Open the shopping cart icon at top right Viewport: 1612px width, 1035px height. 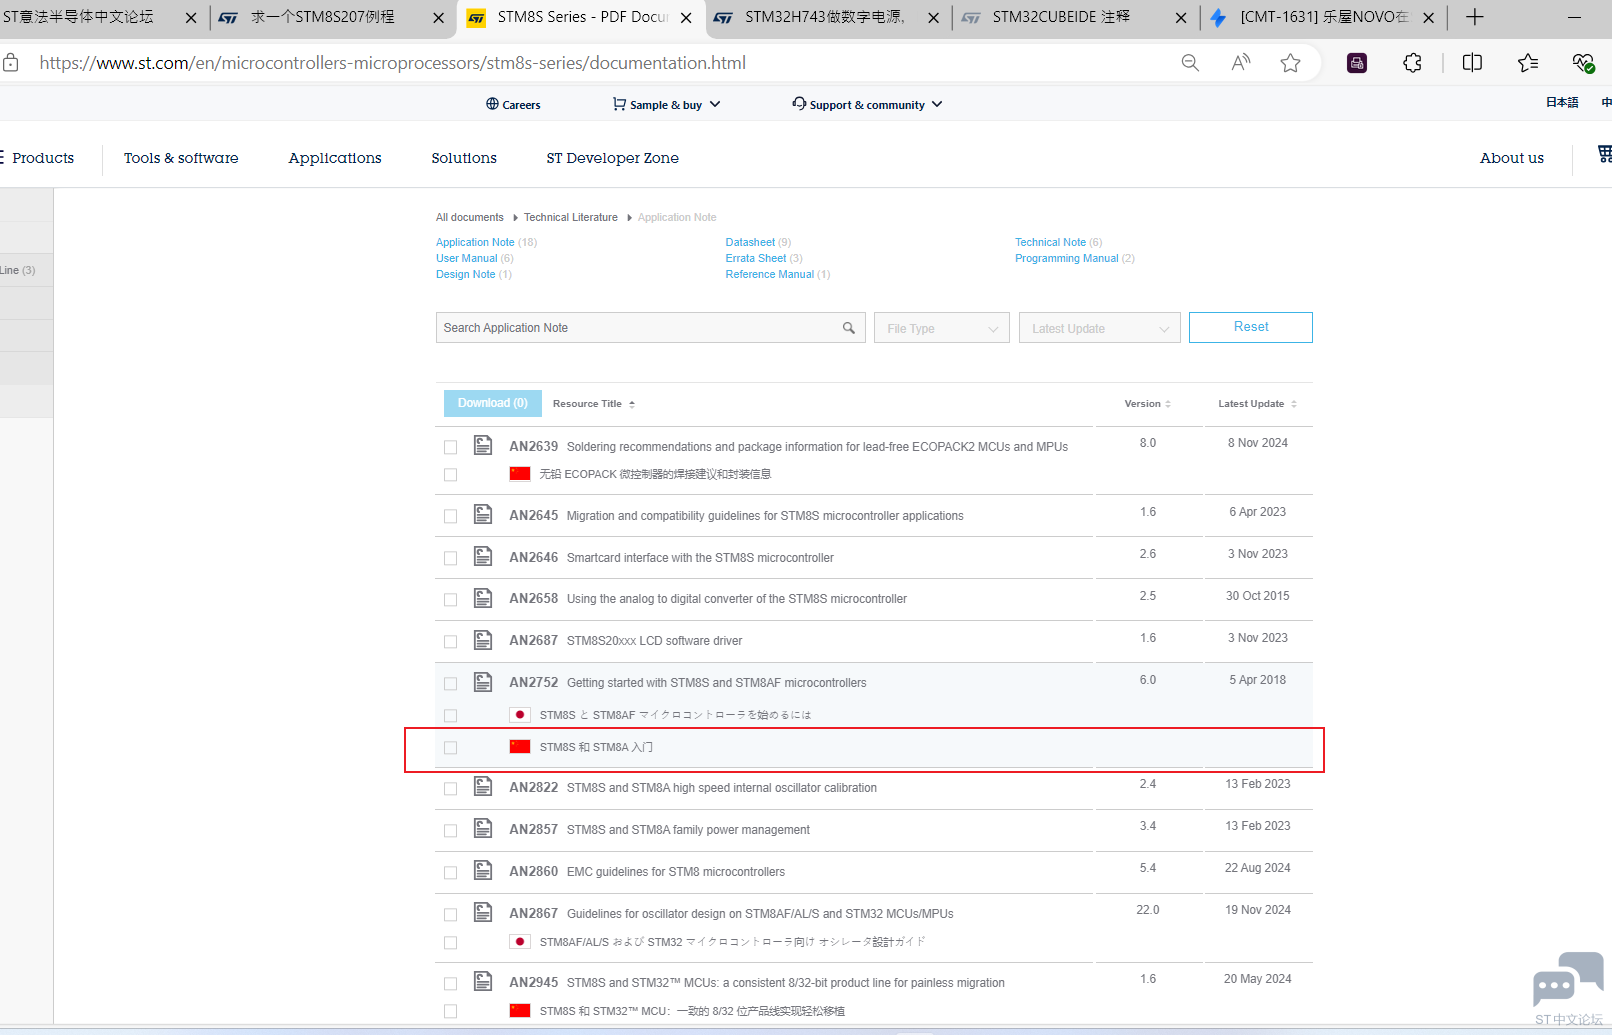1605,154
